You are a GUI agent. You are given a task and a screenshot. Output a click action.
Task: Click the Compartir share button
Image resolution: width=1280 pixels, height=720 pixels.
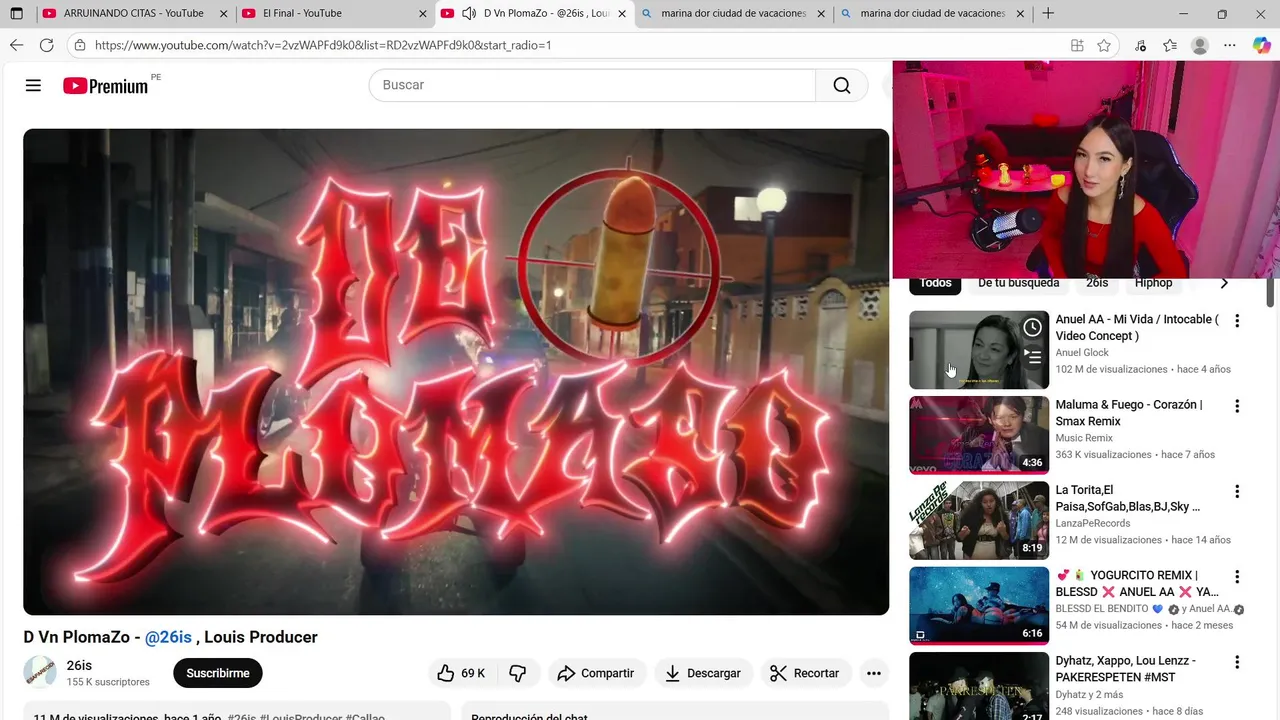[596, 673]
